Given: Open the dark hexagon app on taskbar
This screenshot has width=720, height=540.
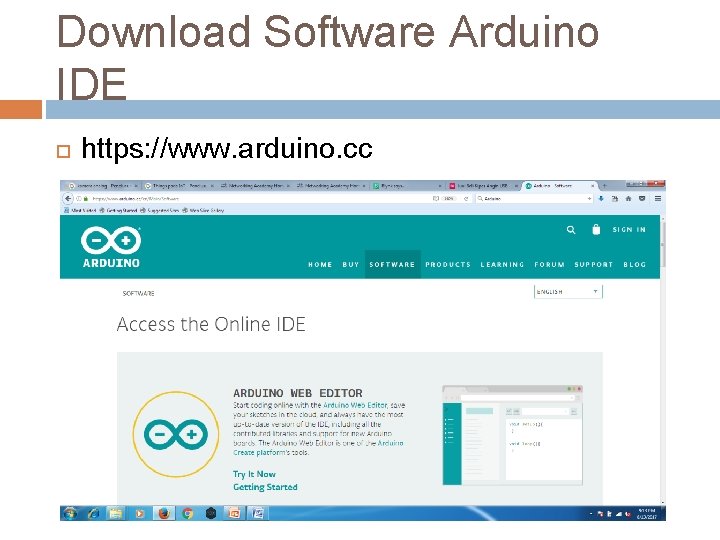Looking at the screenshot, I should (211, 513).
